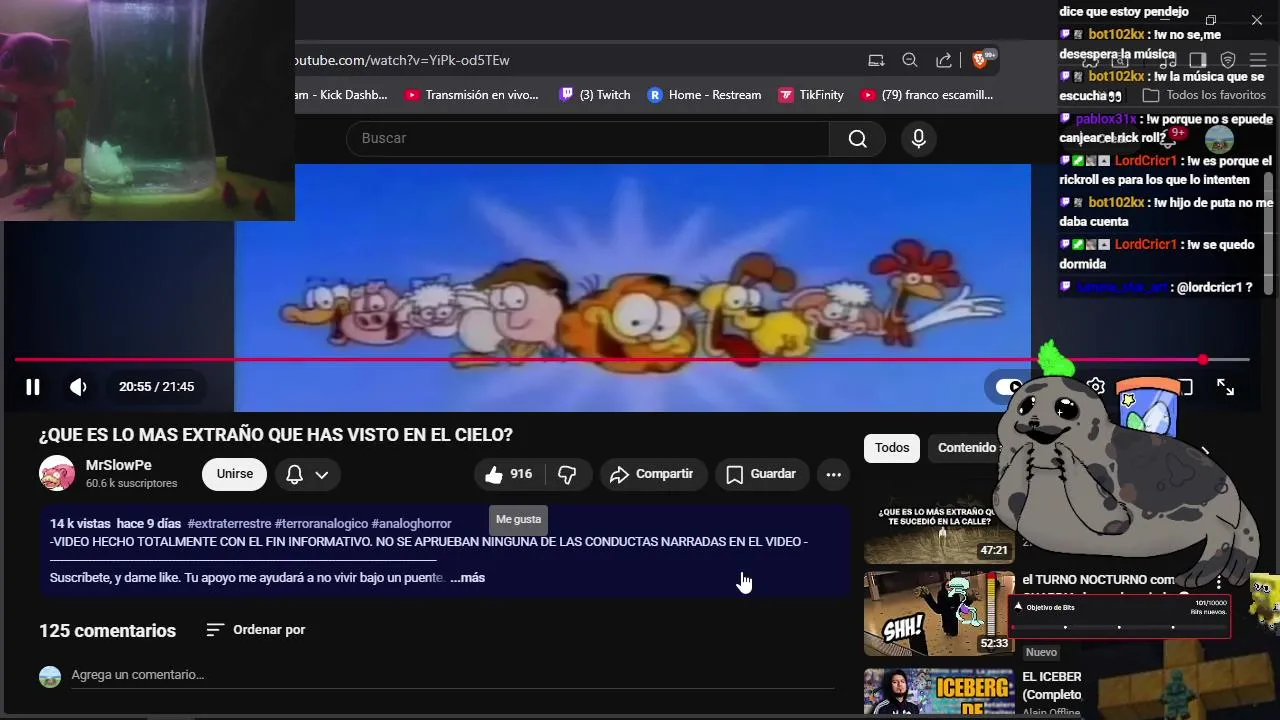
Task: Pause the YouTube video
Action: click(32, 387)
